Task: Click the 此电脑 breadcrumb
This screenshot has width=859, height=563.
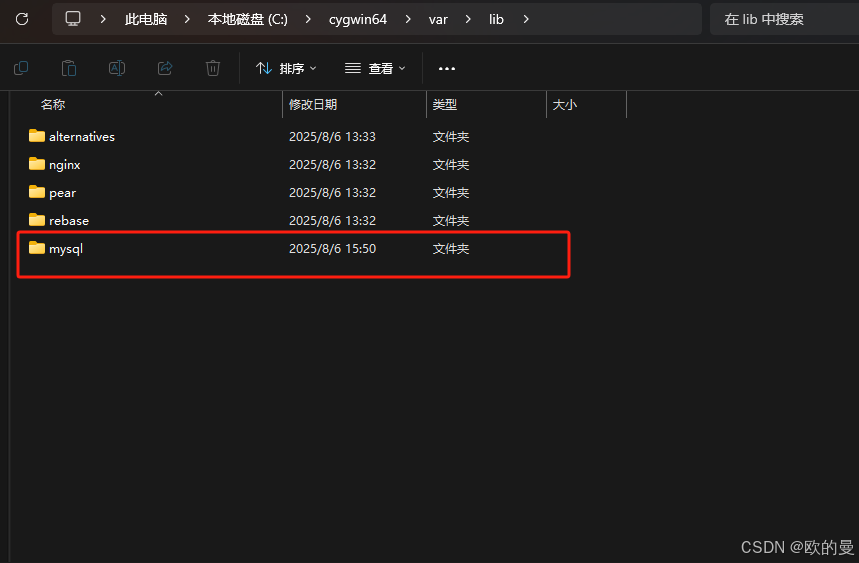Action: (146, 19)
